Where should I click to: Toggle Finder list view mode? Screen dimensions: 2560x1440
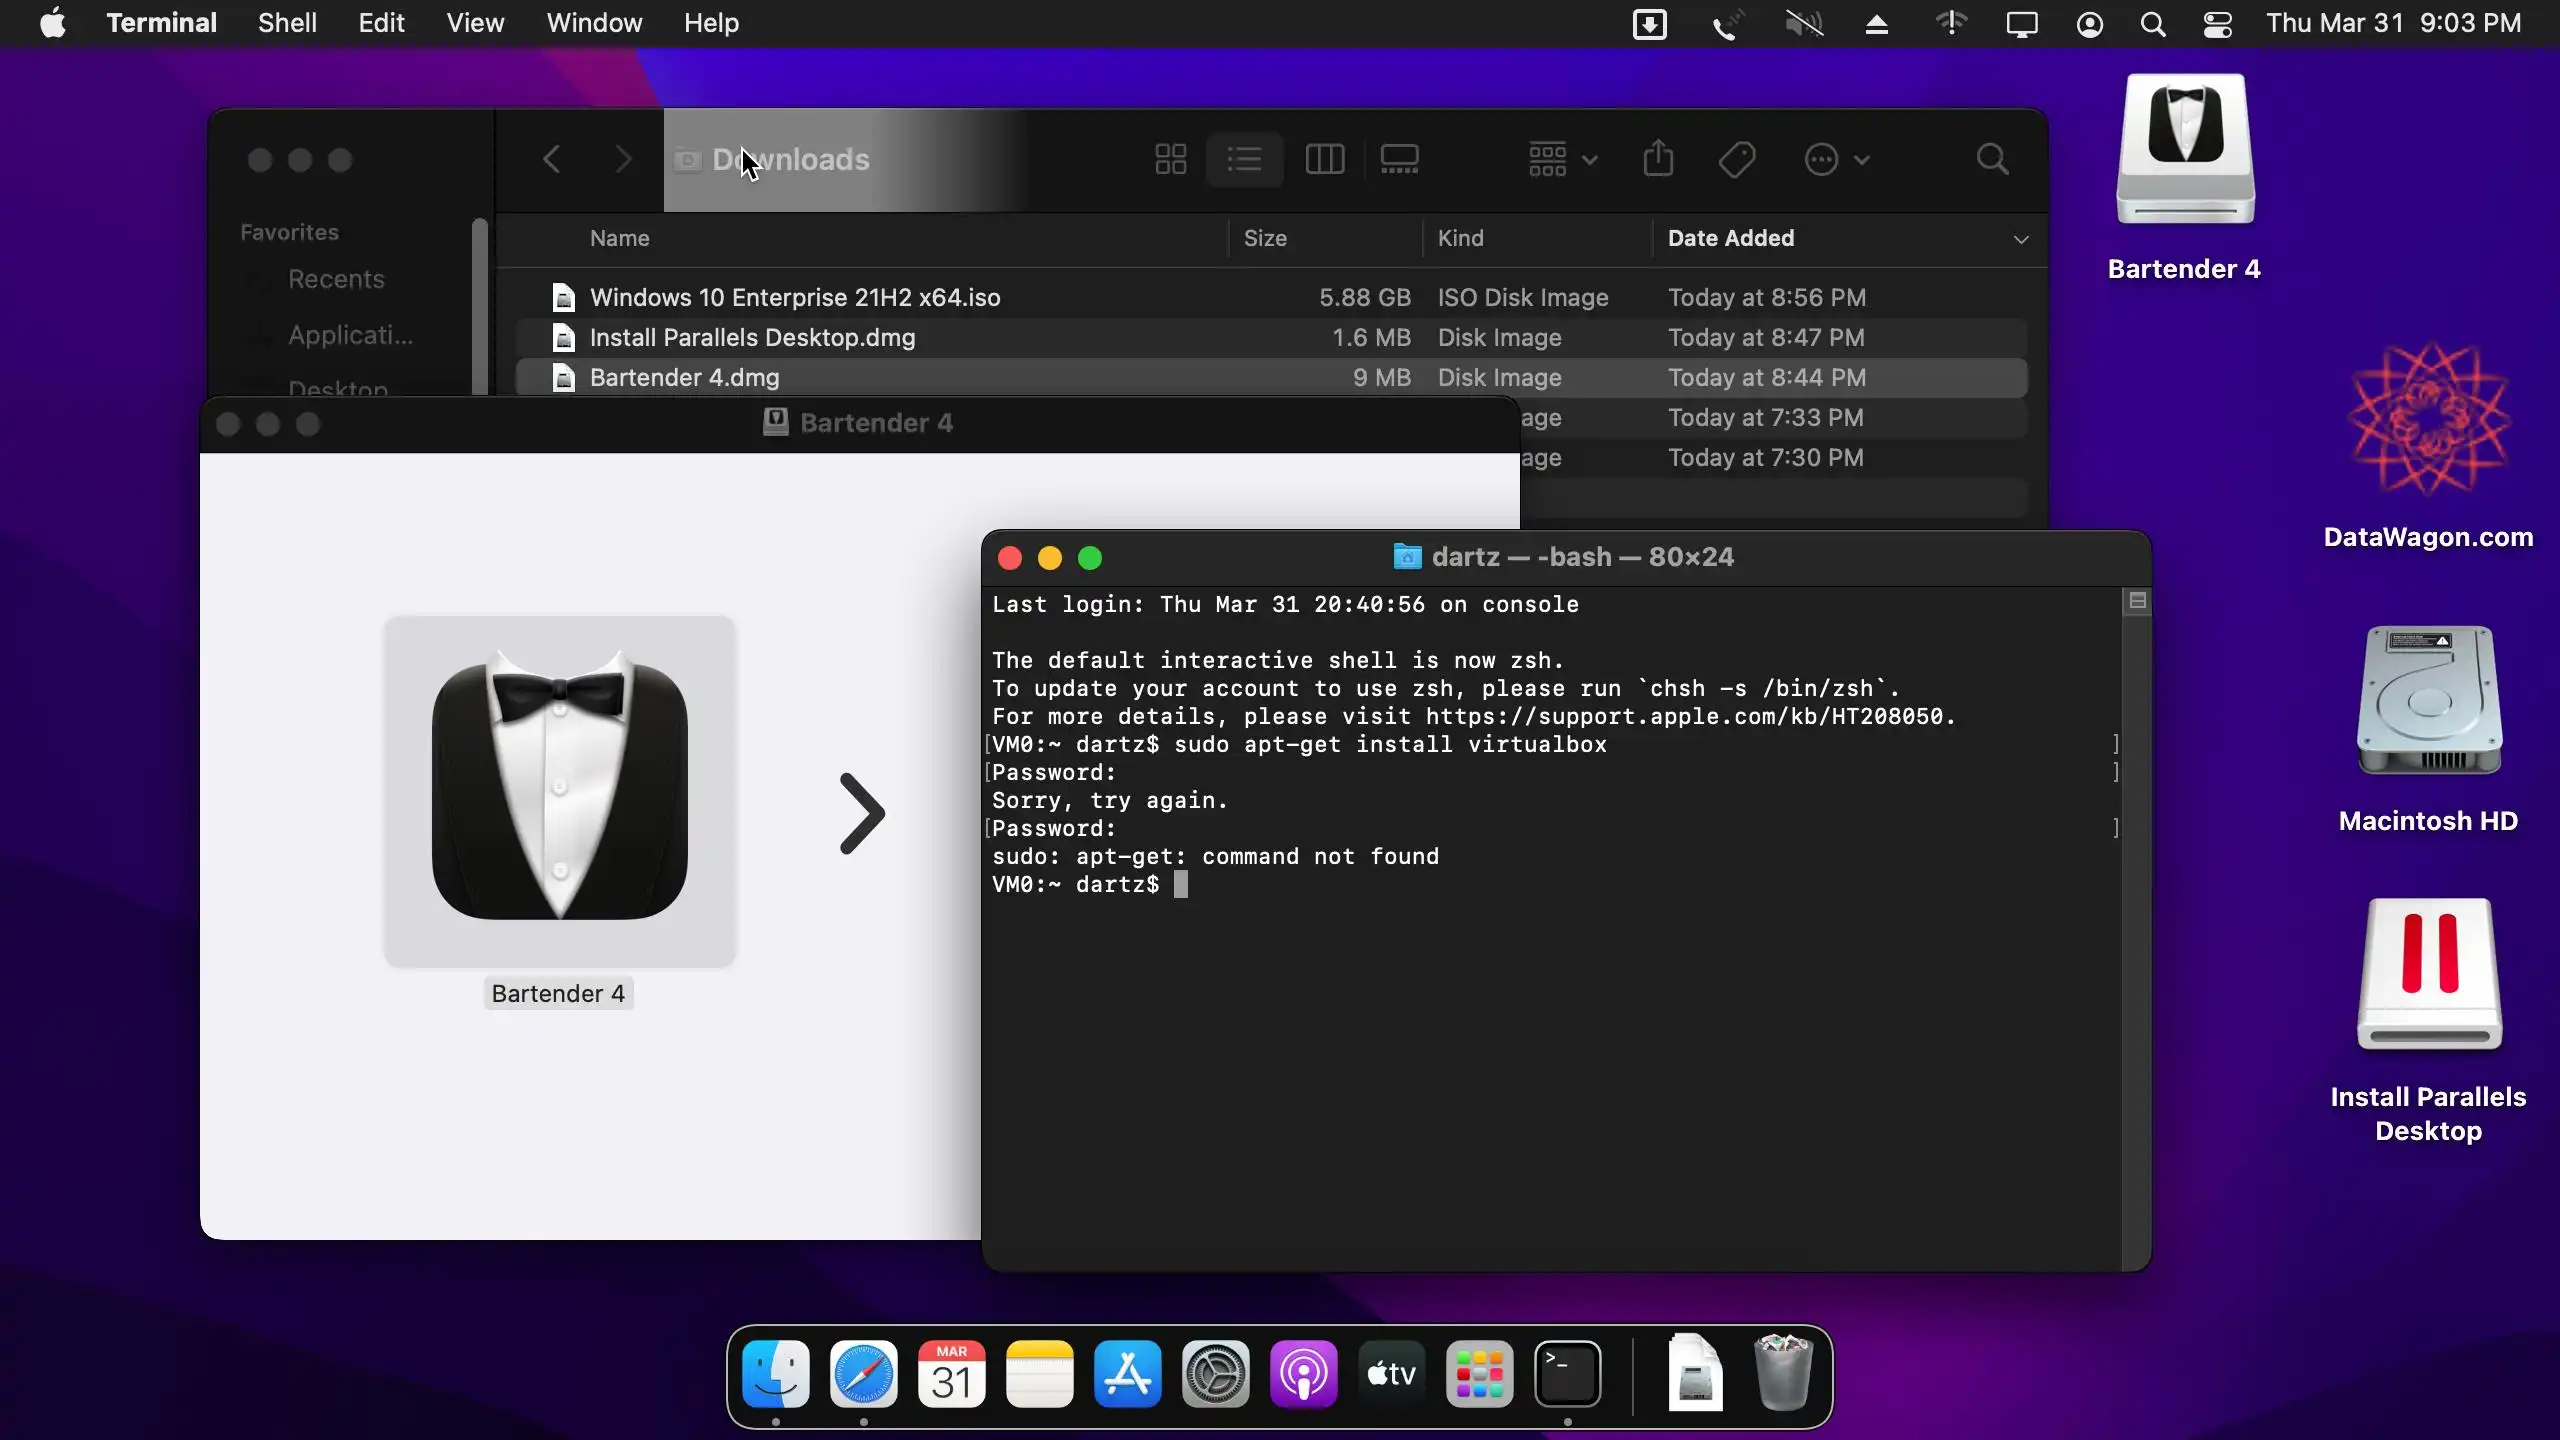pyautogui.click(x=1244, y=159)
